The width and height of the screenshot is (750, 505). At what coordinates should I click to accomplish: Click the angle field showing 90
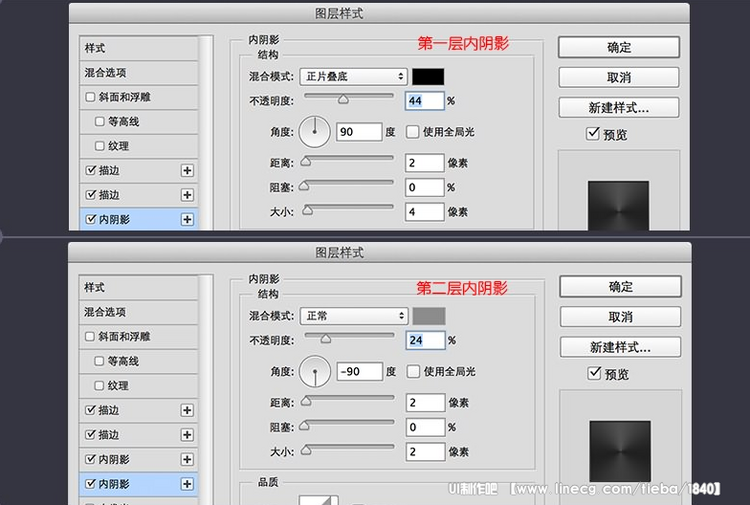(359, 132)
